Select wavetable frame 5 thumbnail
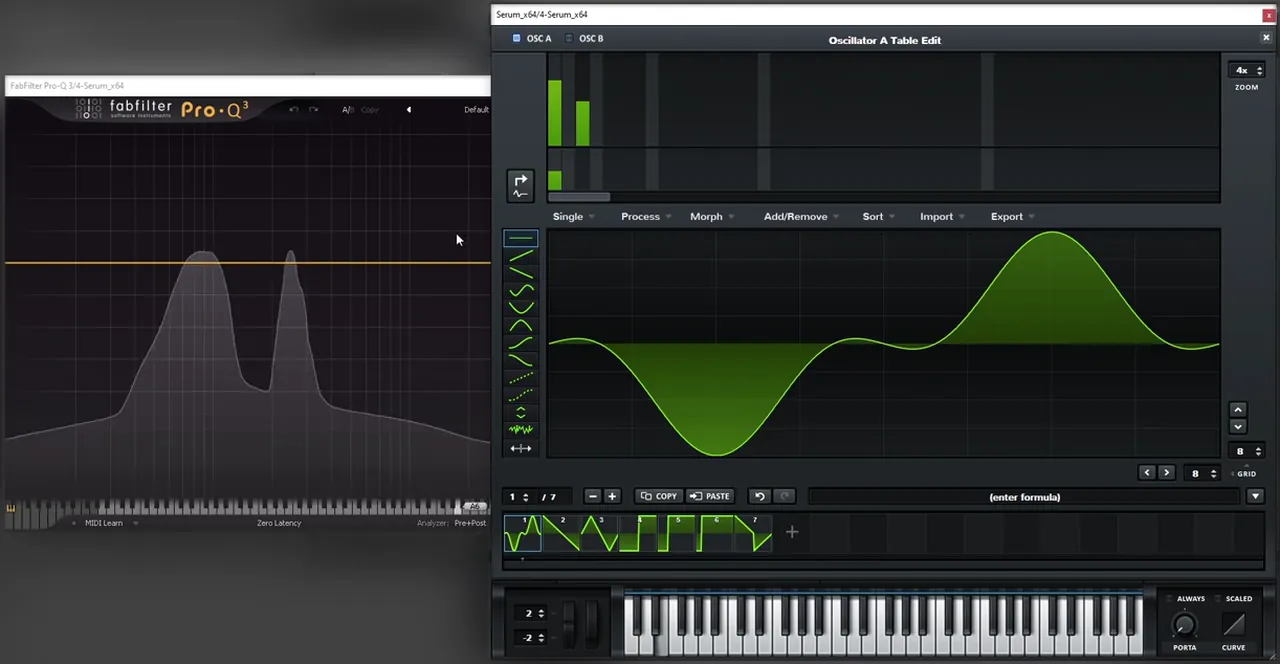This screenshot has width=1280, height=664. [x=676, y=533]
